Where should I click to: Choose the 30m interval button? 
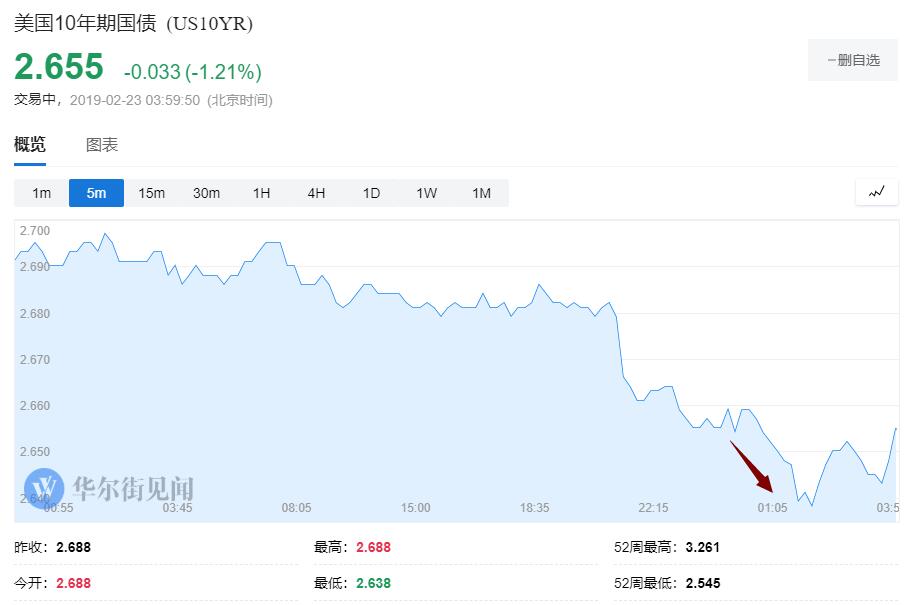(206, 193)
